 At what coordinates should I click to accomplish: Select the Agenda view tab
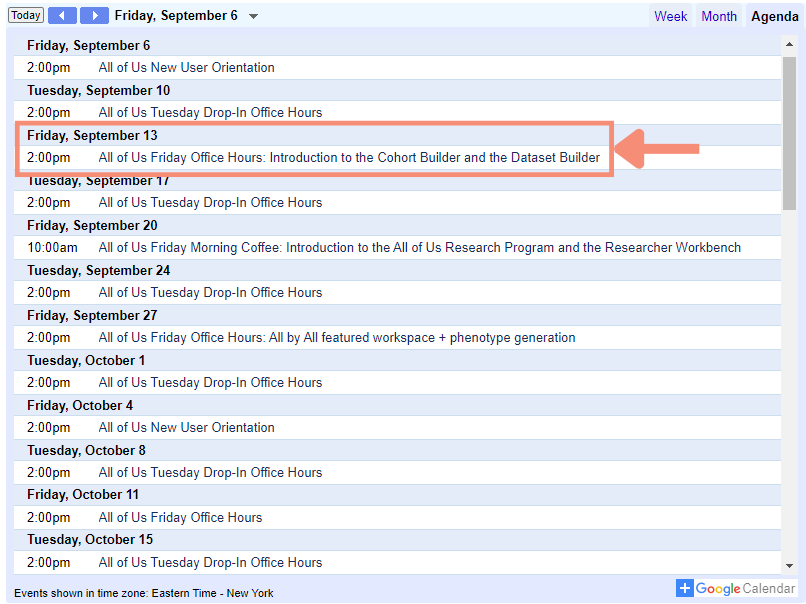coord(775,16)
